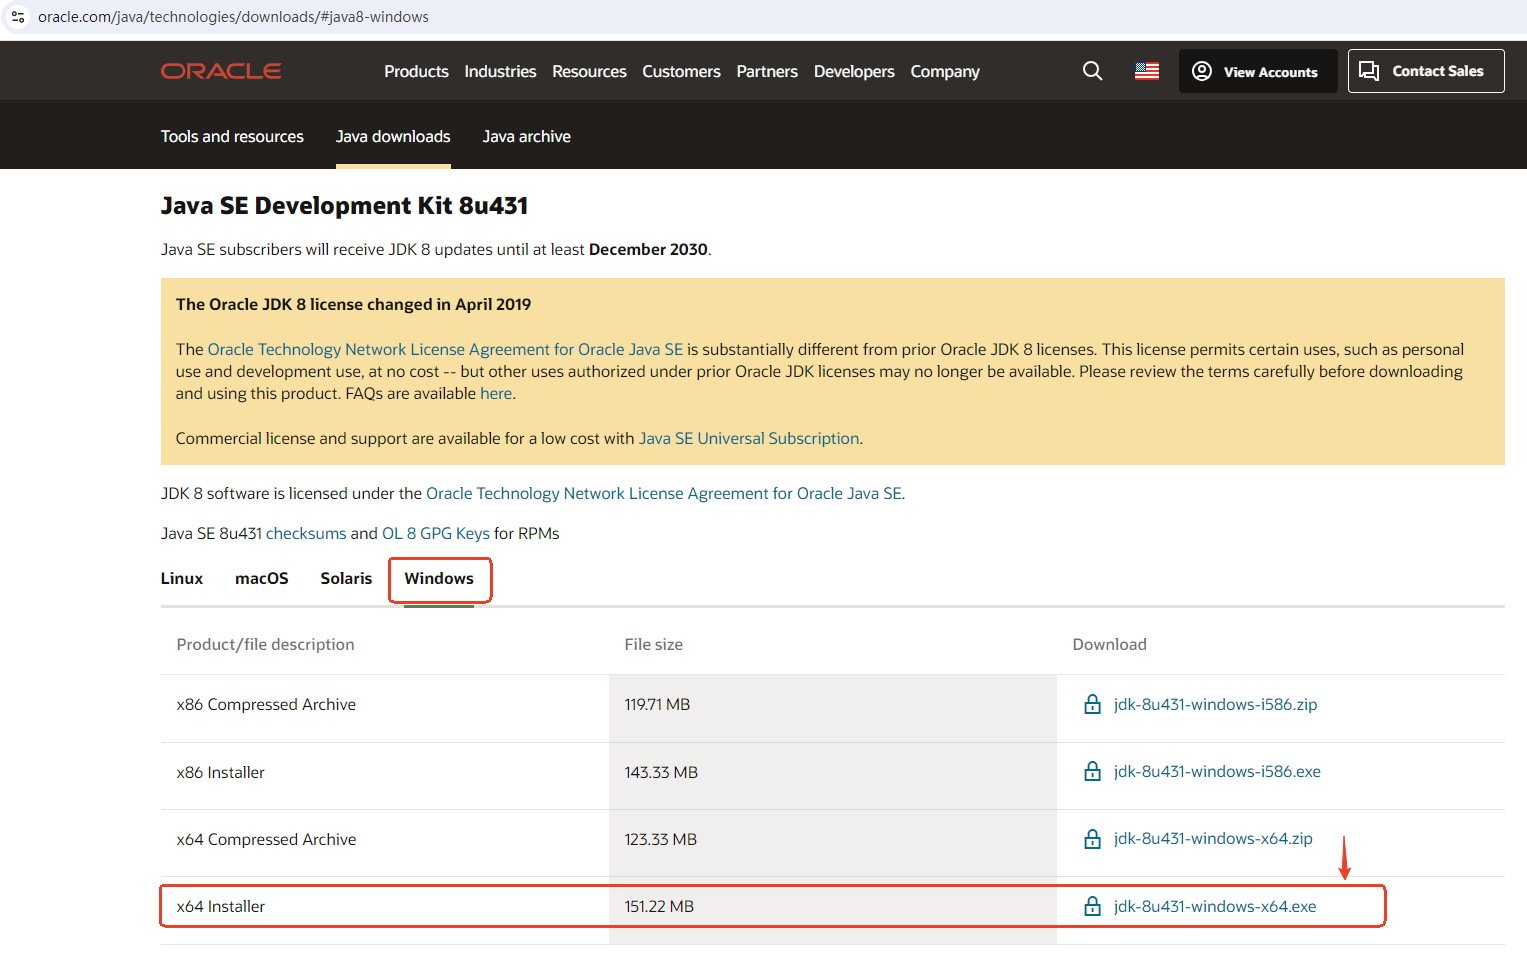This screenshot has height=965, width=1527.
Task: Click the Product/file description column header
Action: coord(265,644)
